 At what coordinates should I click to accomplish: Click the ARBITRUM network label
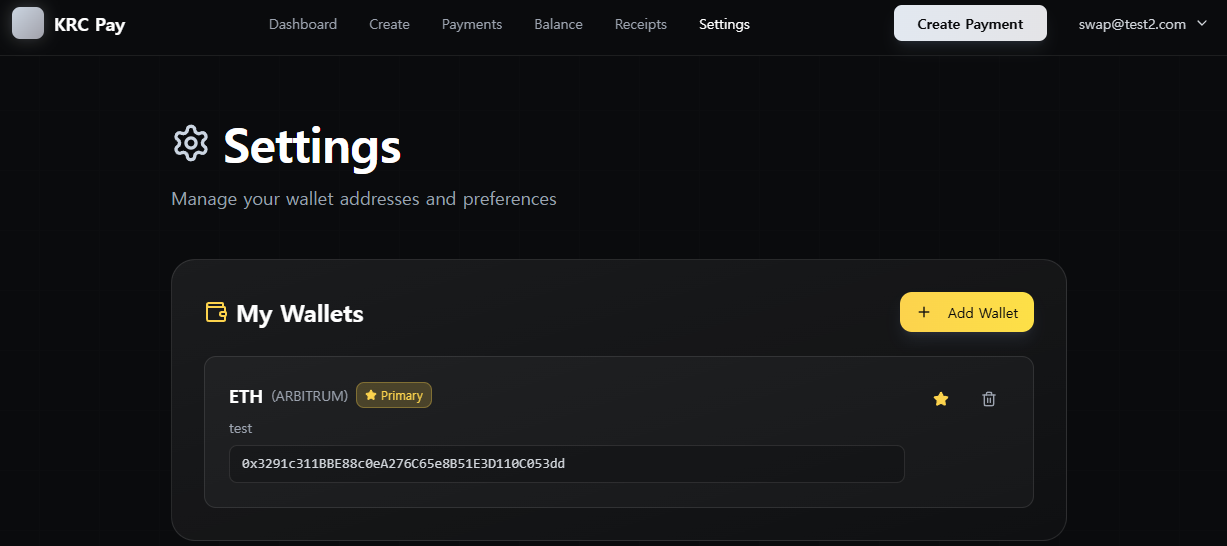click(310, 396)
